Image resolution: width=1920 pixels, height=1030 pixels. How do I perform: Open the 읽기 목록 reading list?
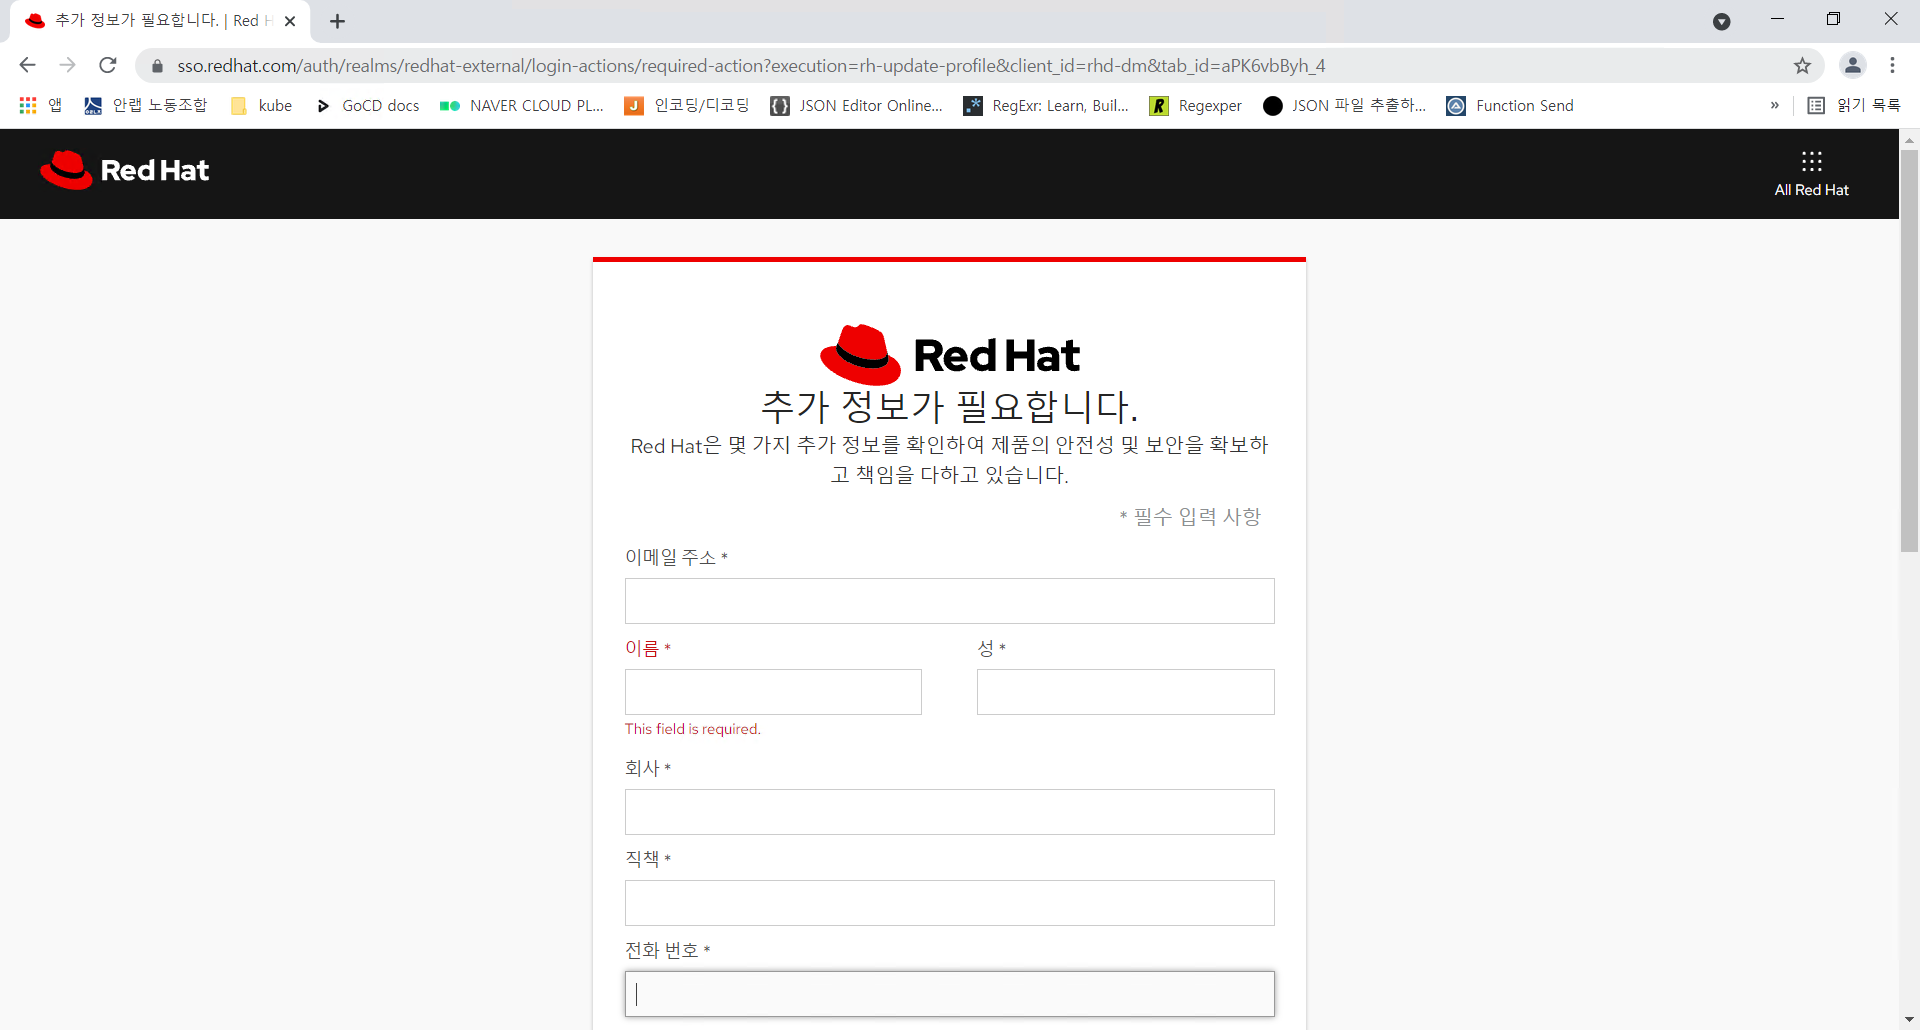(x=1854, y=105)
